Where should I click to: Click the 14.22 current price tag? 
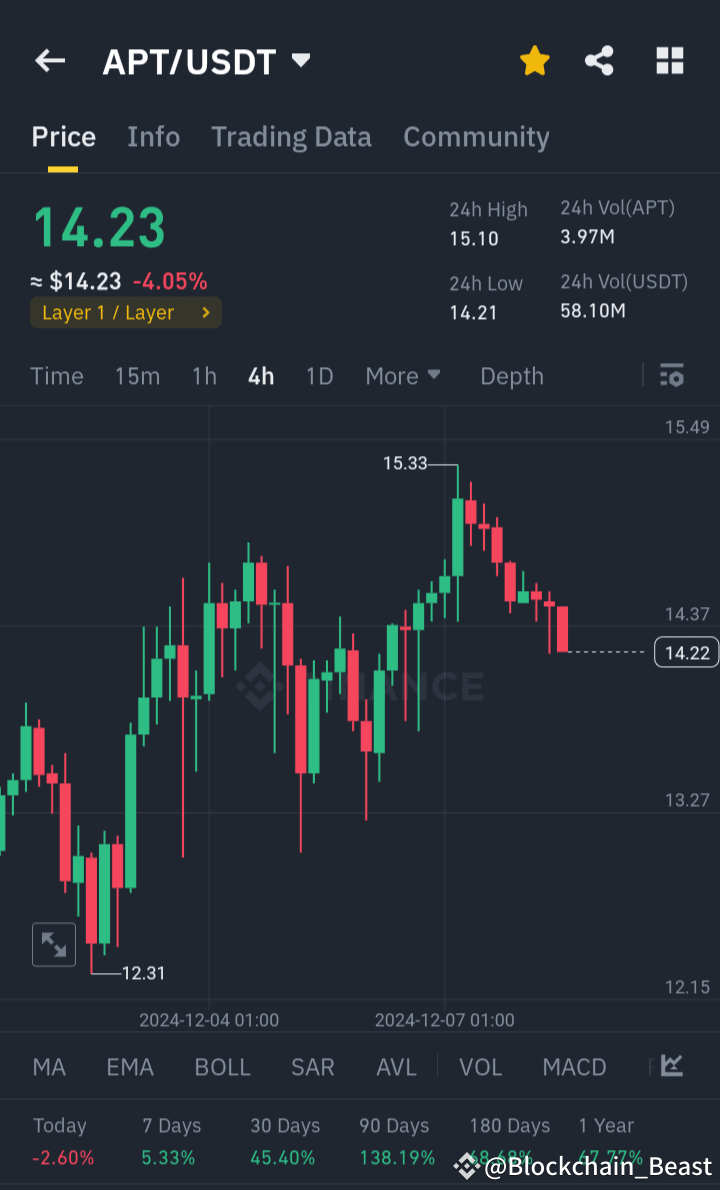coord(686,652)
